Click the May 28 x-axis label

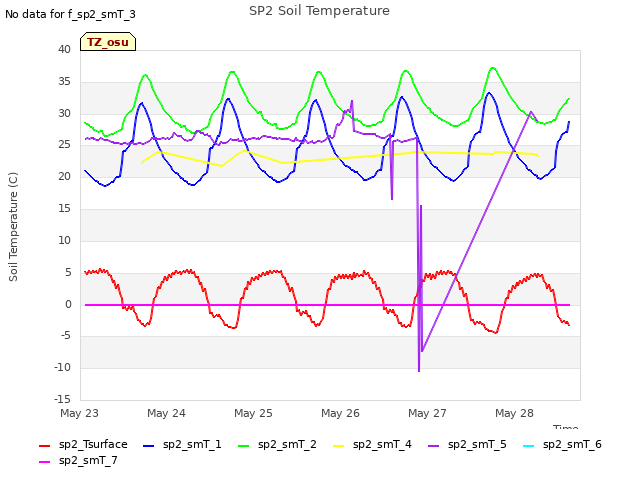click(x=514, y=413)
